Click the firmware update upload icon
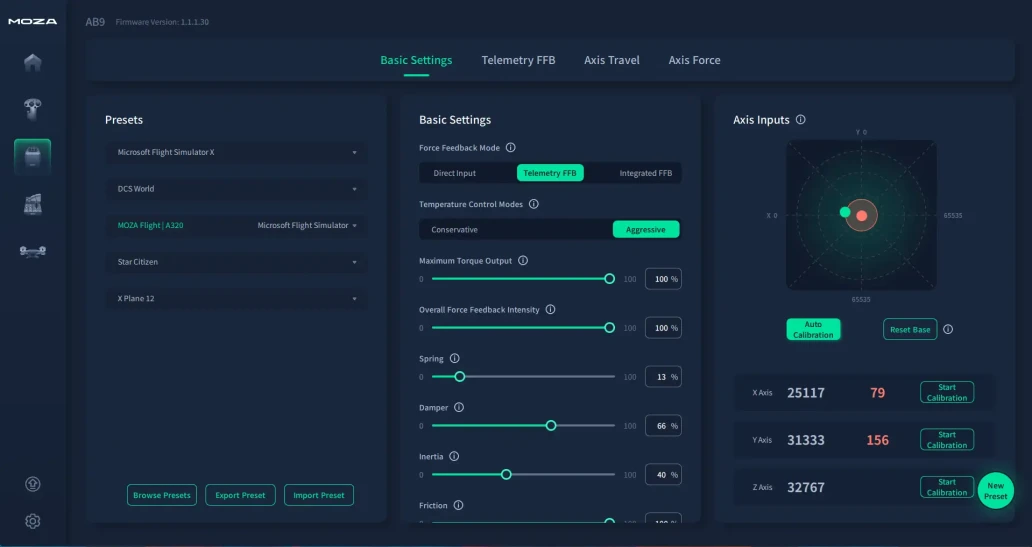The width and height of the screenshot is (1032, 547). click(32, 484)
